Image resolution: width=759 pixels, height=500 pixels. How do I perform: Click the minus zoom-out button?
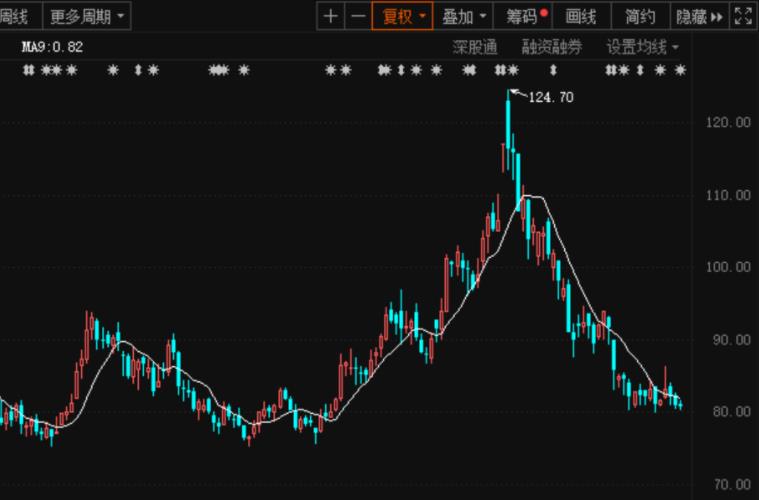357,16
